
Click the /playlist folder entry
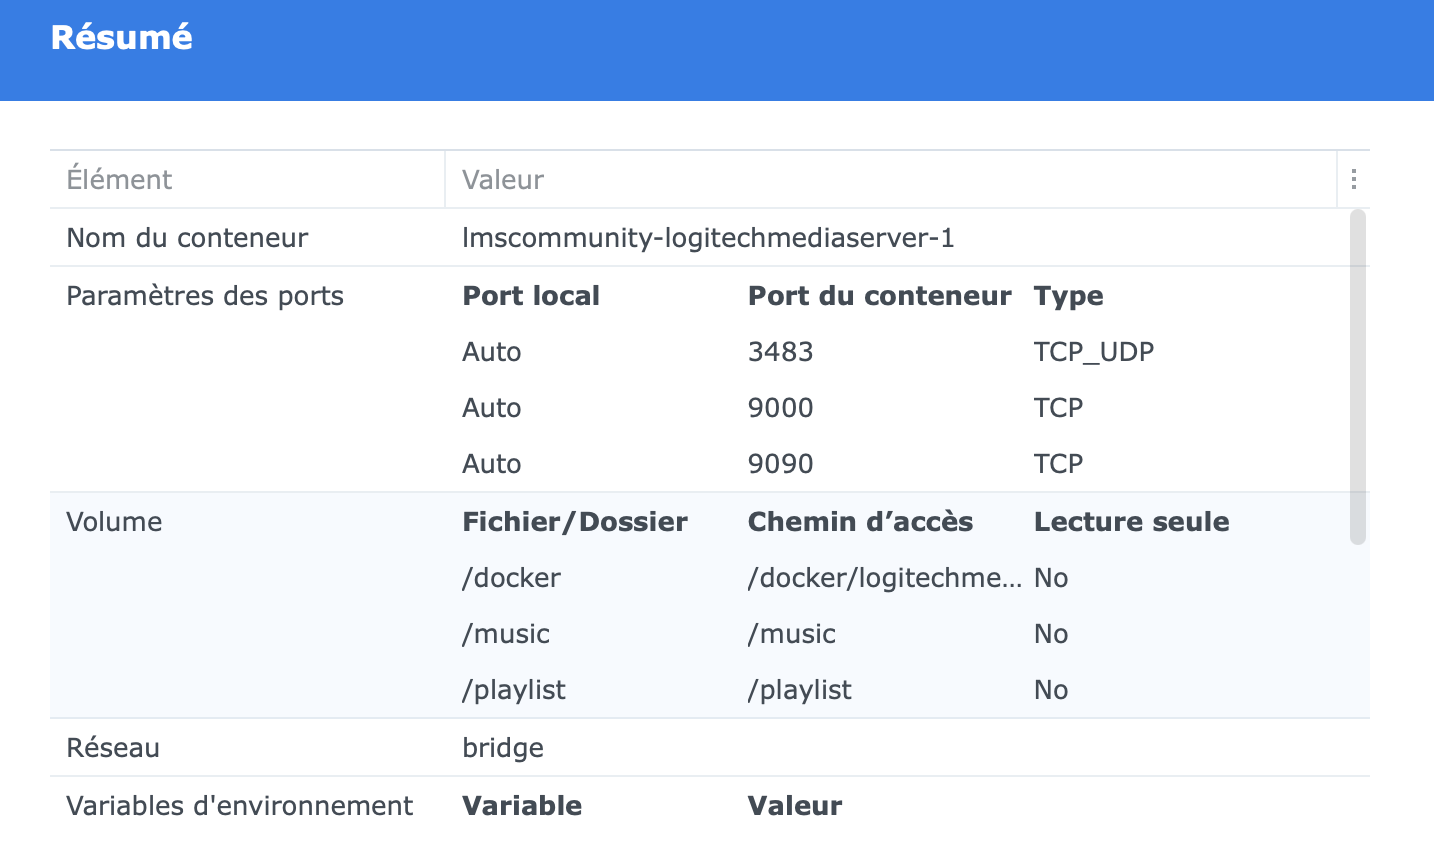(514, 690)
